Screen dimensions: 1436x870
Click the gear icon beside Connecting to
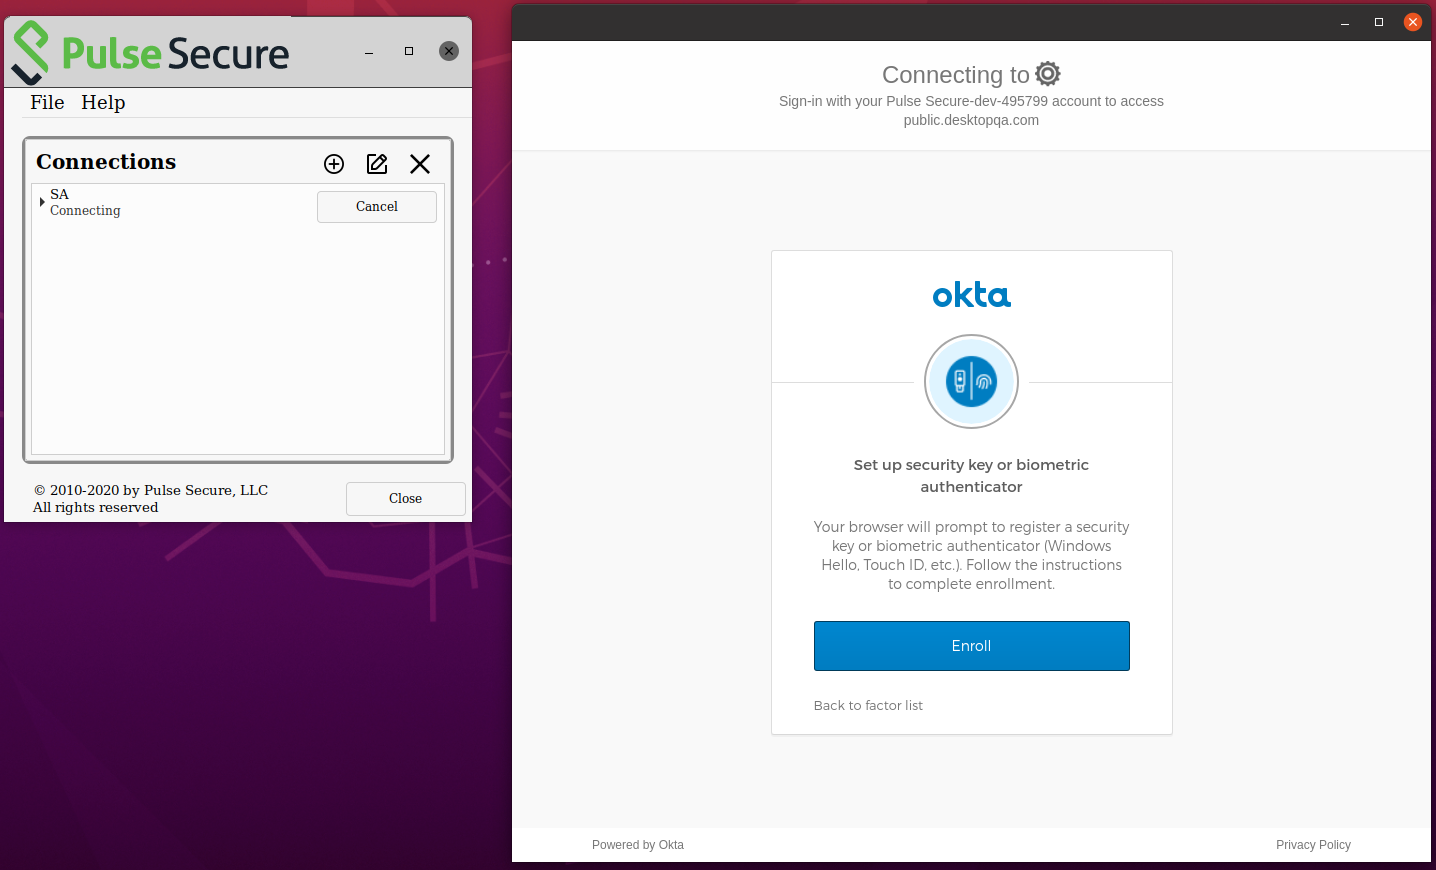[1047, 73]
